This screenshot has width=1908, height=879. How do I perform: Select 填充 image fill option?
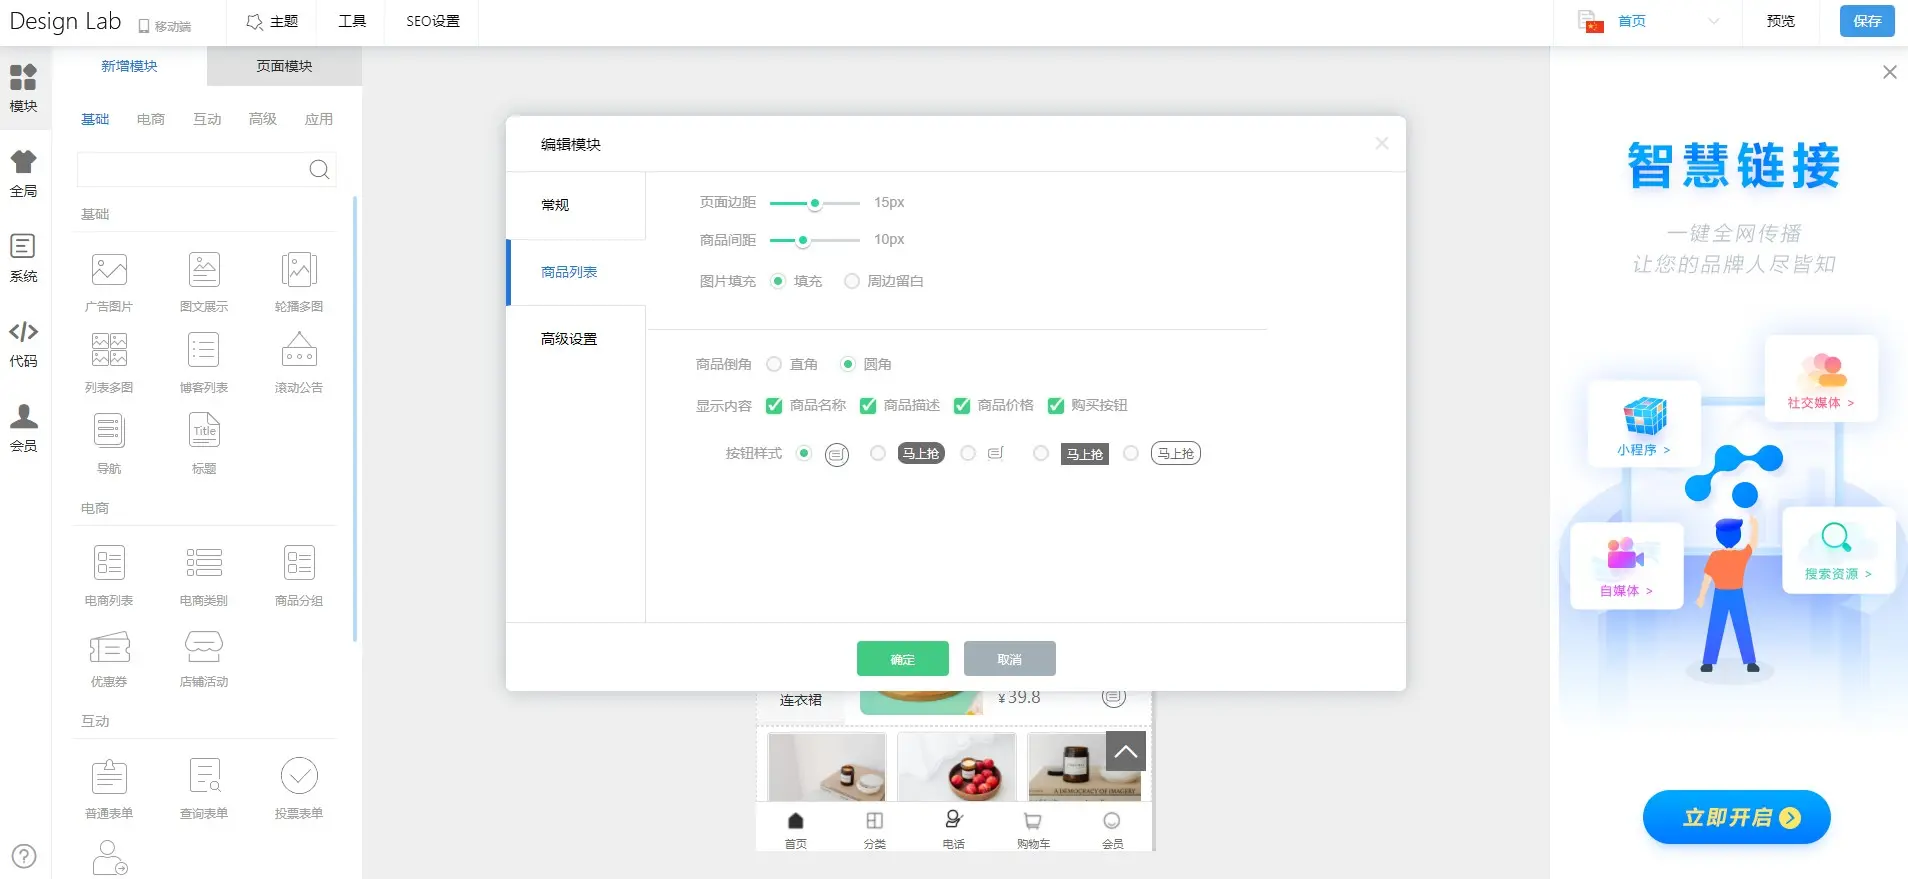[x=778, y=281]
